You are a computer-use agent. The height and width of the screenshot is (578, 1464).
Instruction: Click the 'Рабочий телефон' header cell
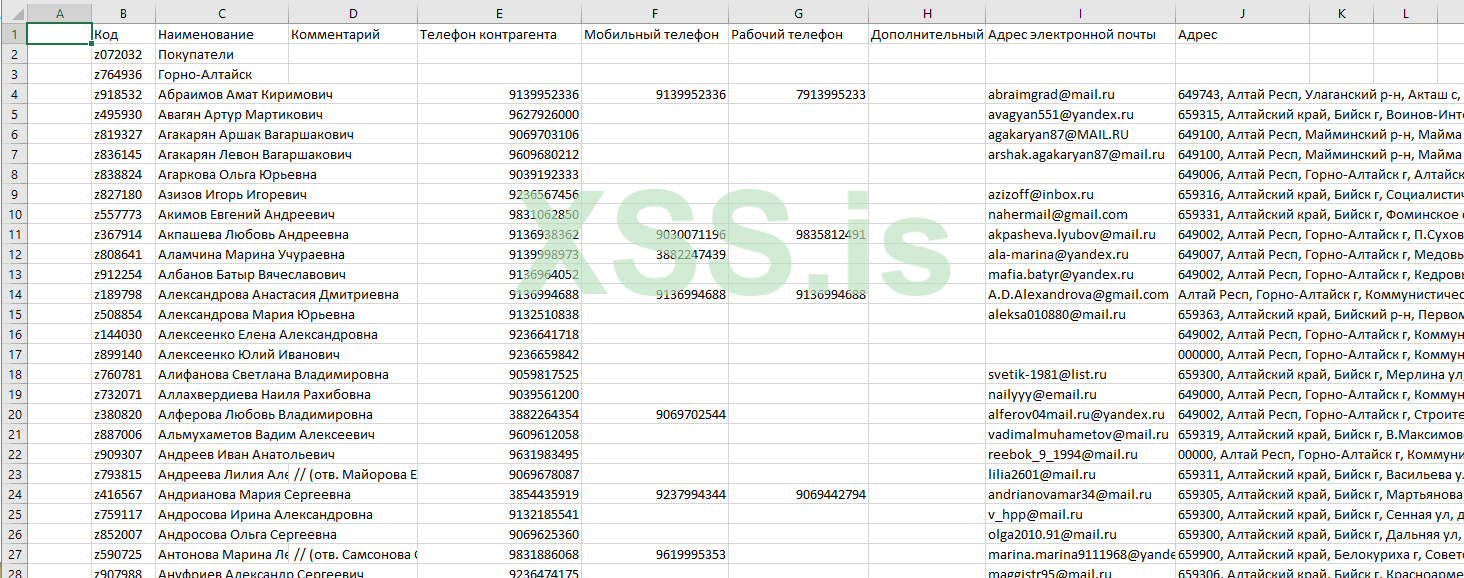point(798,34)
